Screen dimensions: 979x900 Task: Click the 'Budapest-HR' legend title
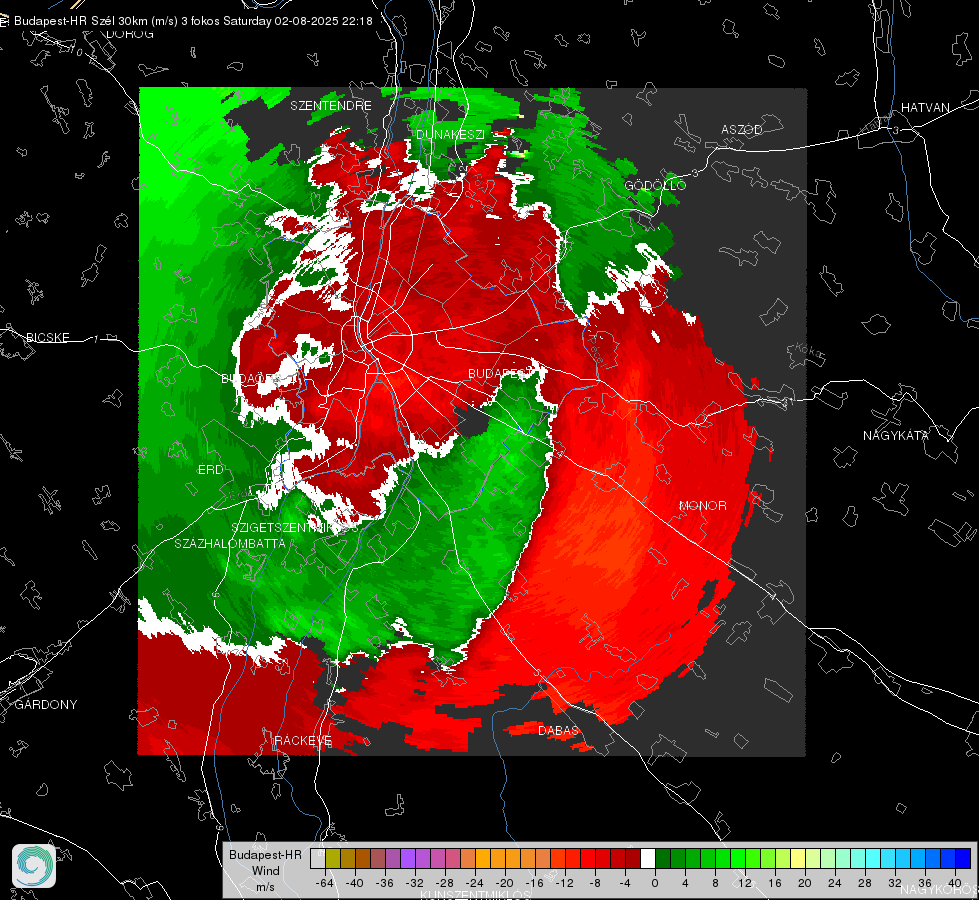265,855
